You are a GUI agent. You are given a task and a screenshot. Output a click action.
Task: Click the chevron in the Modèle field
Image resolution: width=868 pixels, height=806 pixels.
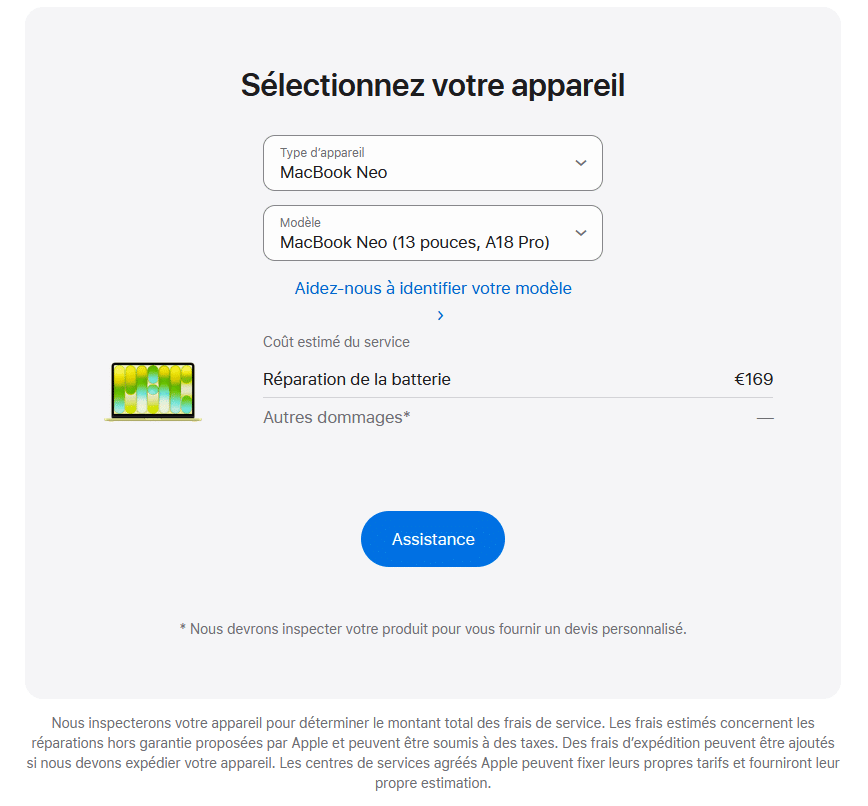tap(579, 233)
